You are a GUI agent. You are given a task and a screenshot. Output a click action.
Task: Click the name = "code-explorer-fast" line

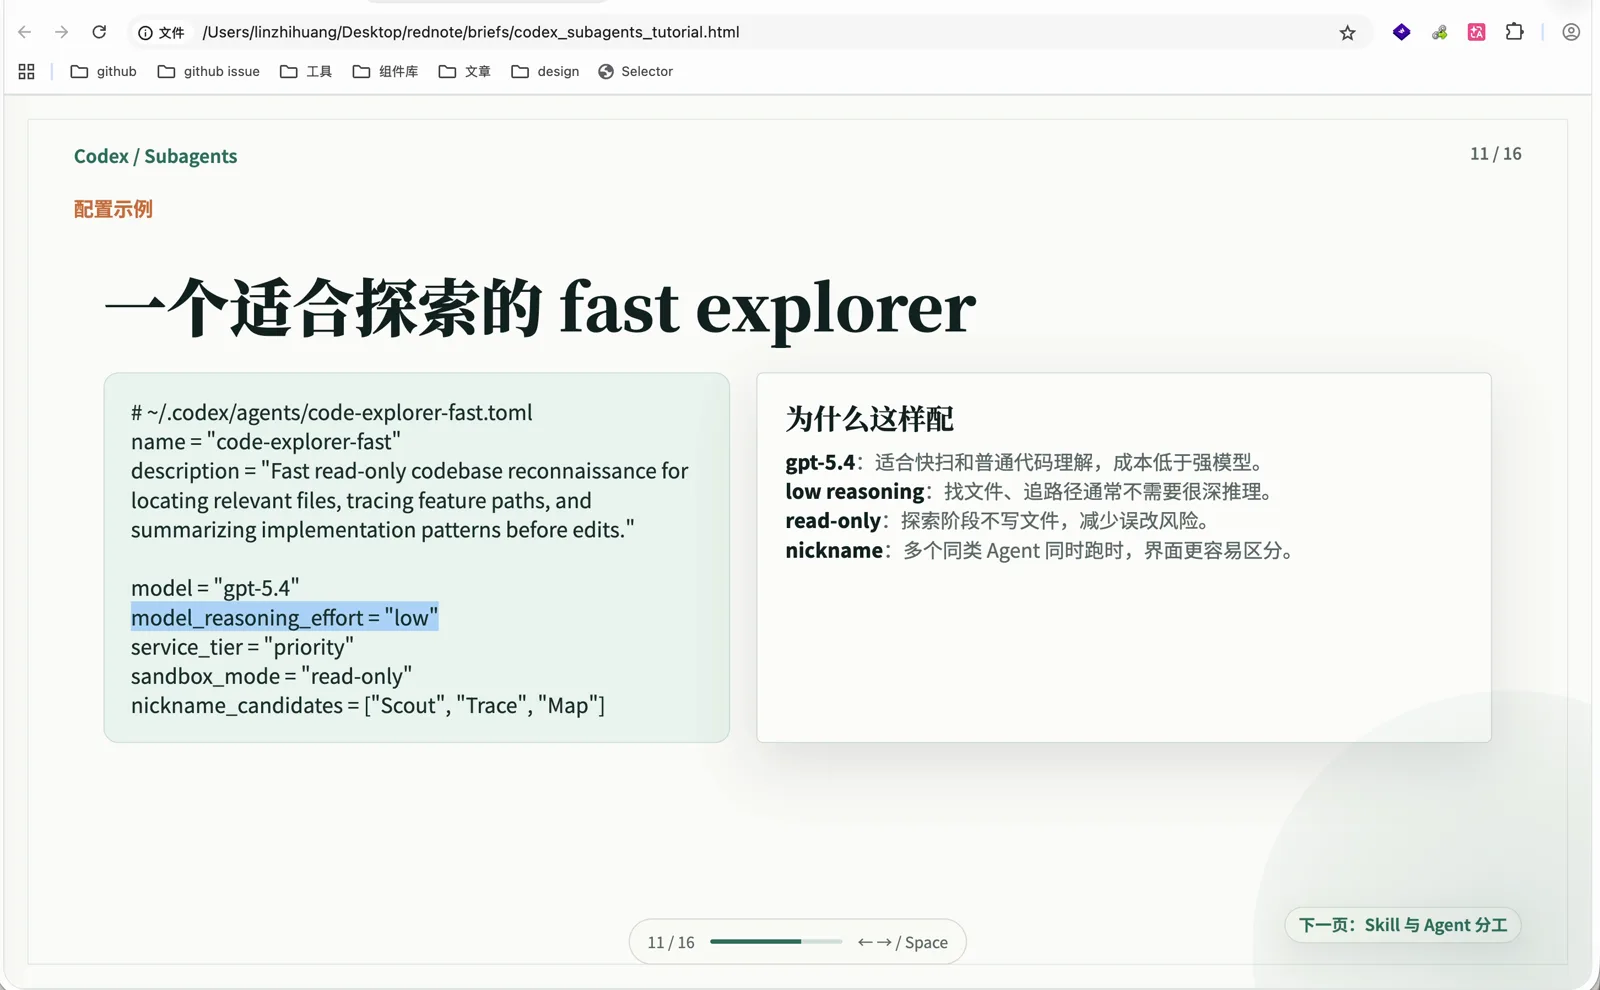(x=266, y=441)
